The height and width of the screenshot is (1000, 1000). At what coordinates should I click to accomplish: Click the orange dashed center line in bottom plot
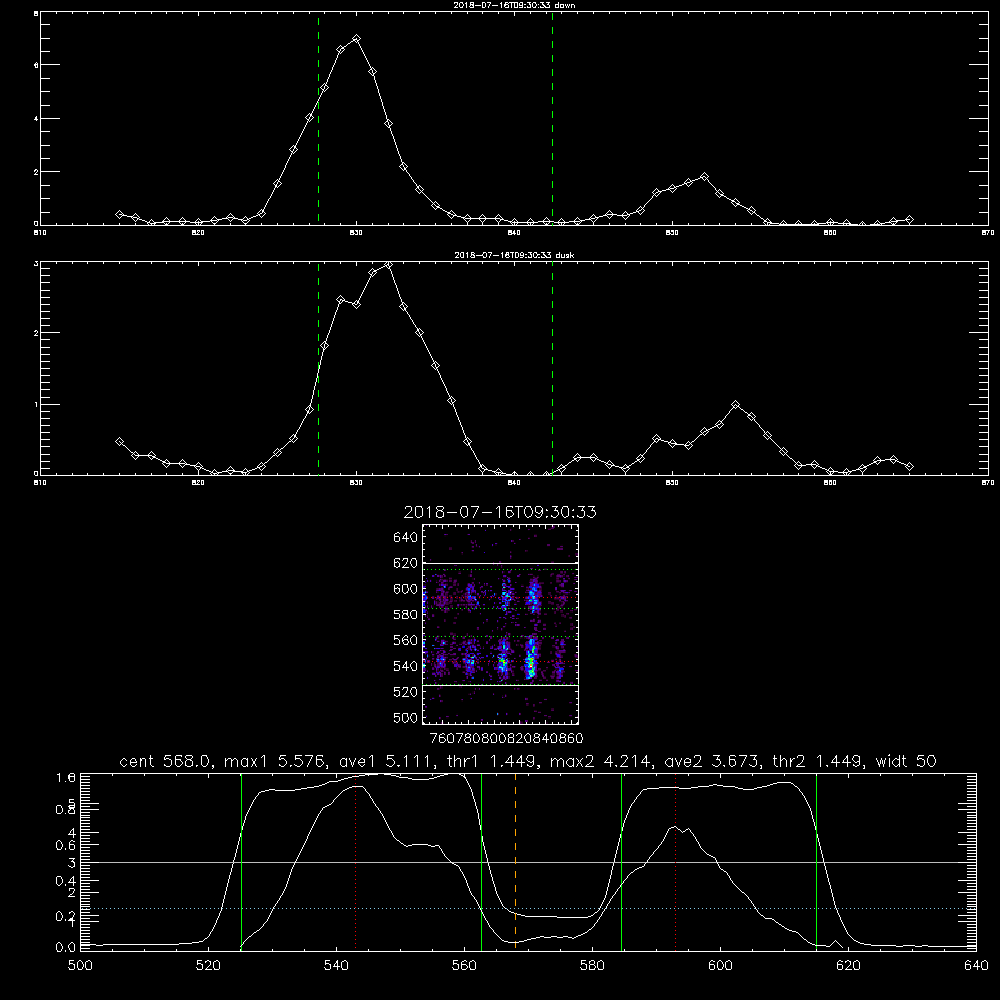point(515,862)
